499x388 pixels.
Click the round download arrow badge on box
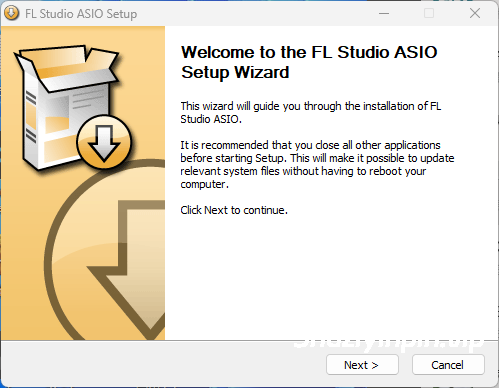[104, 142]
